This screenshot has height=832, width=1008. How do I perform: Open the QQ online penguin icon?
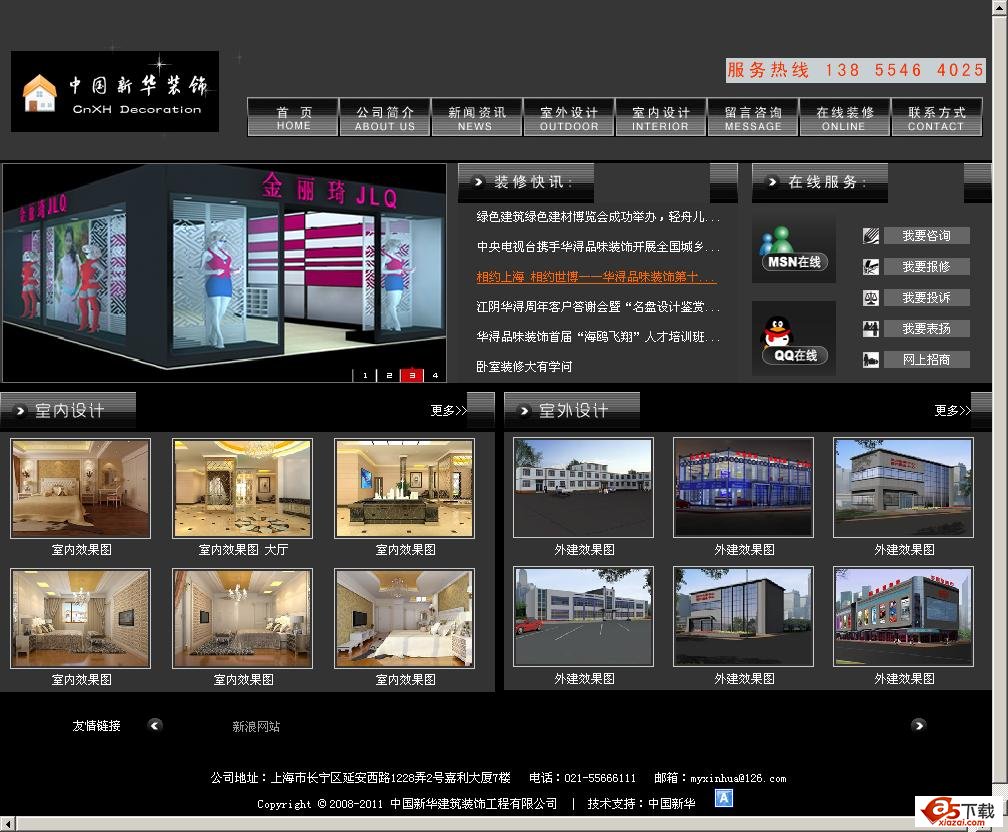[x=794, y=339]
